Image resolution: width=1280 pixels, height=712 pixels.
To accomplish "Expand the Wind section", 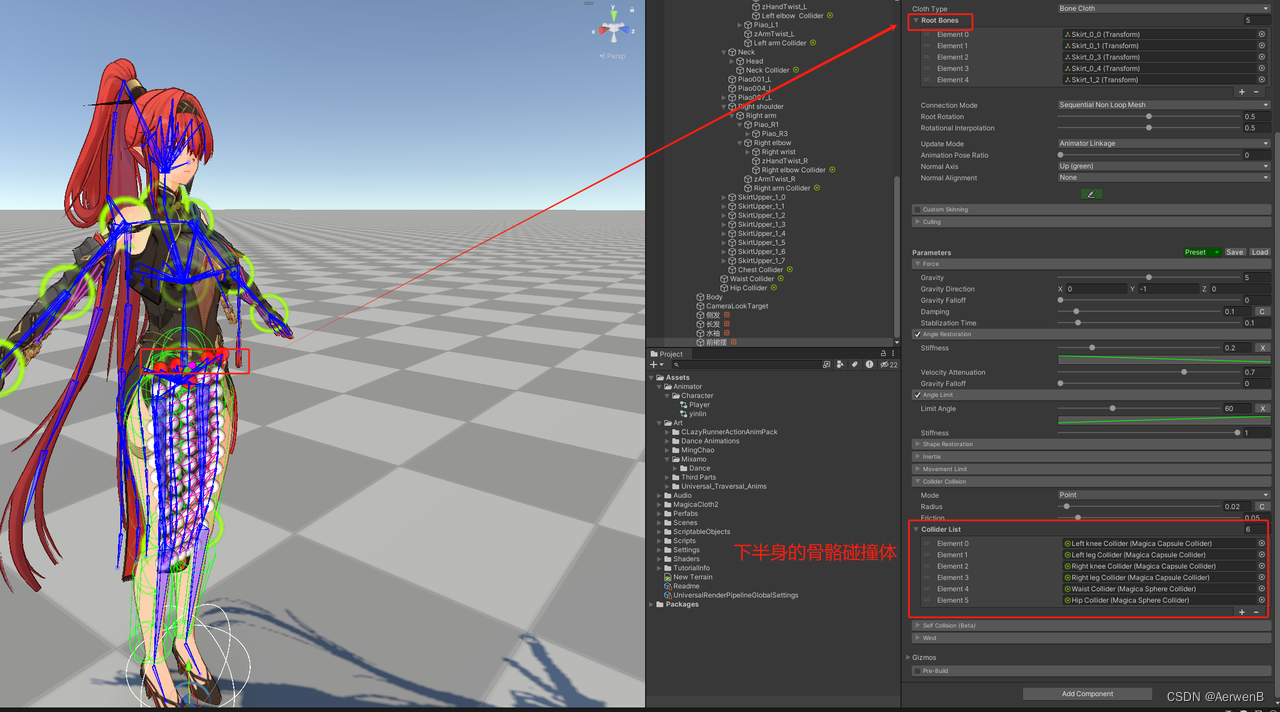I will pyautogui.click(x=917, y=637).
